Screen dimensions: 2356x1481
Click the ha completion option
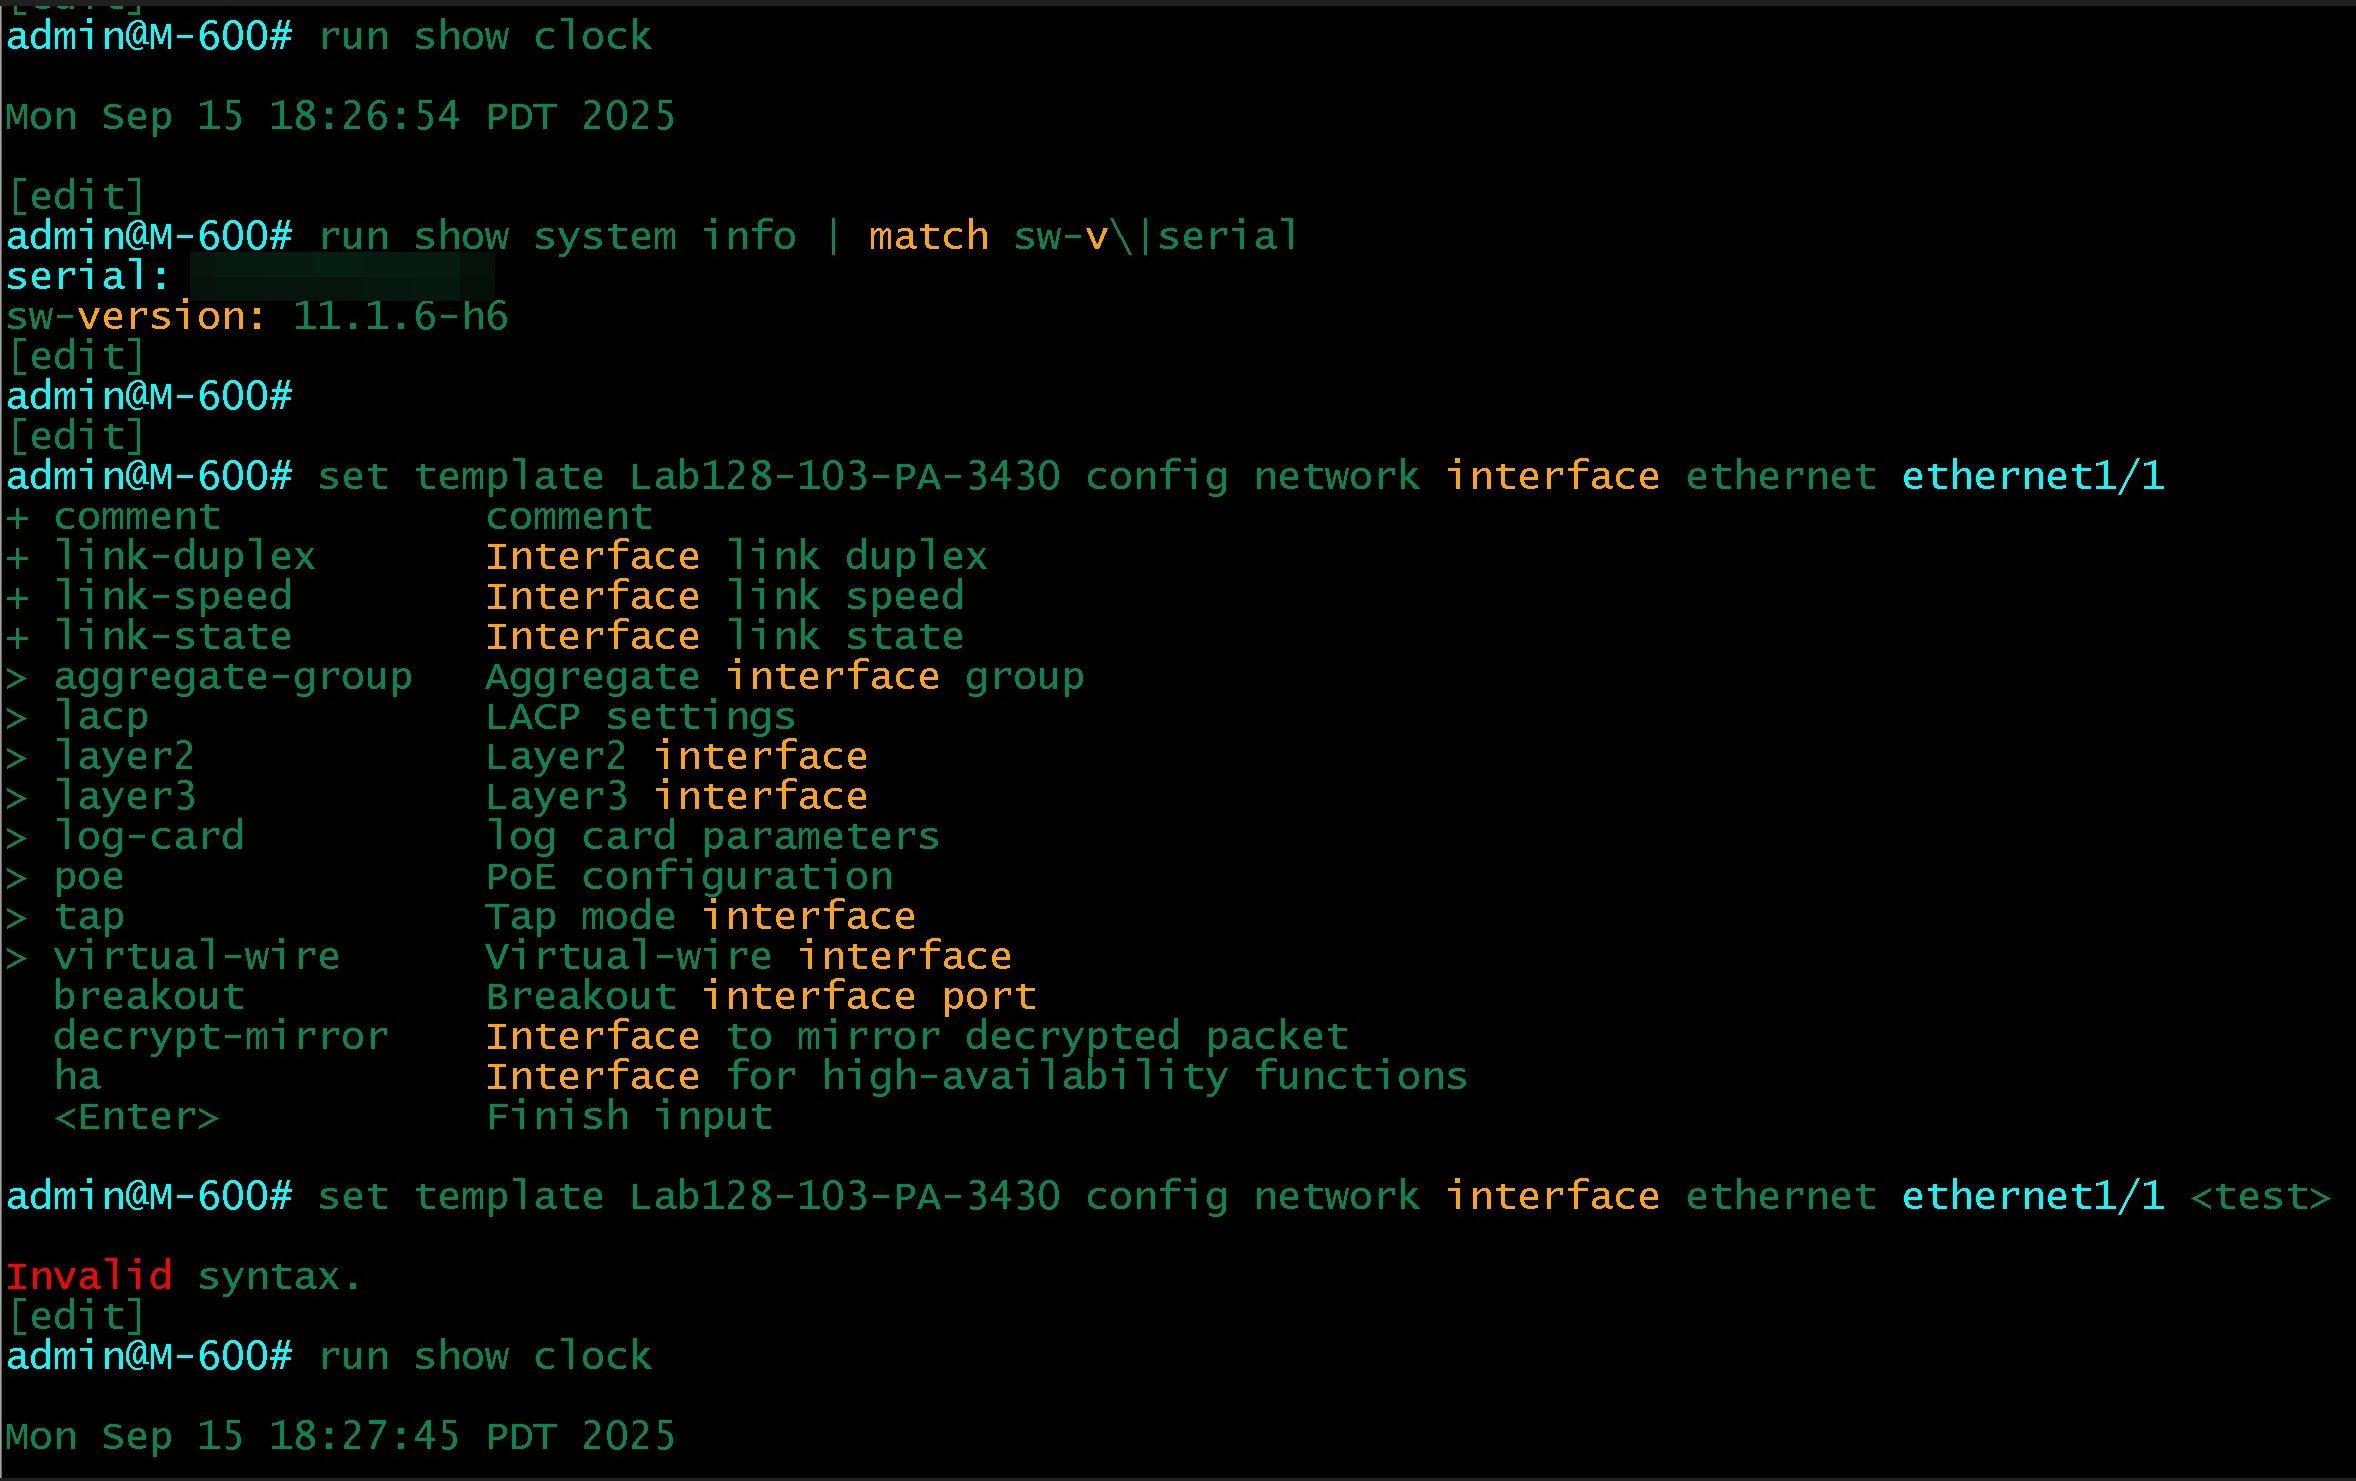click(x=77, y=1077)
